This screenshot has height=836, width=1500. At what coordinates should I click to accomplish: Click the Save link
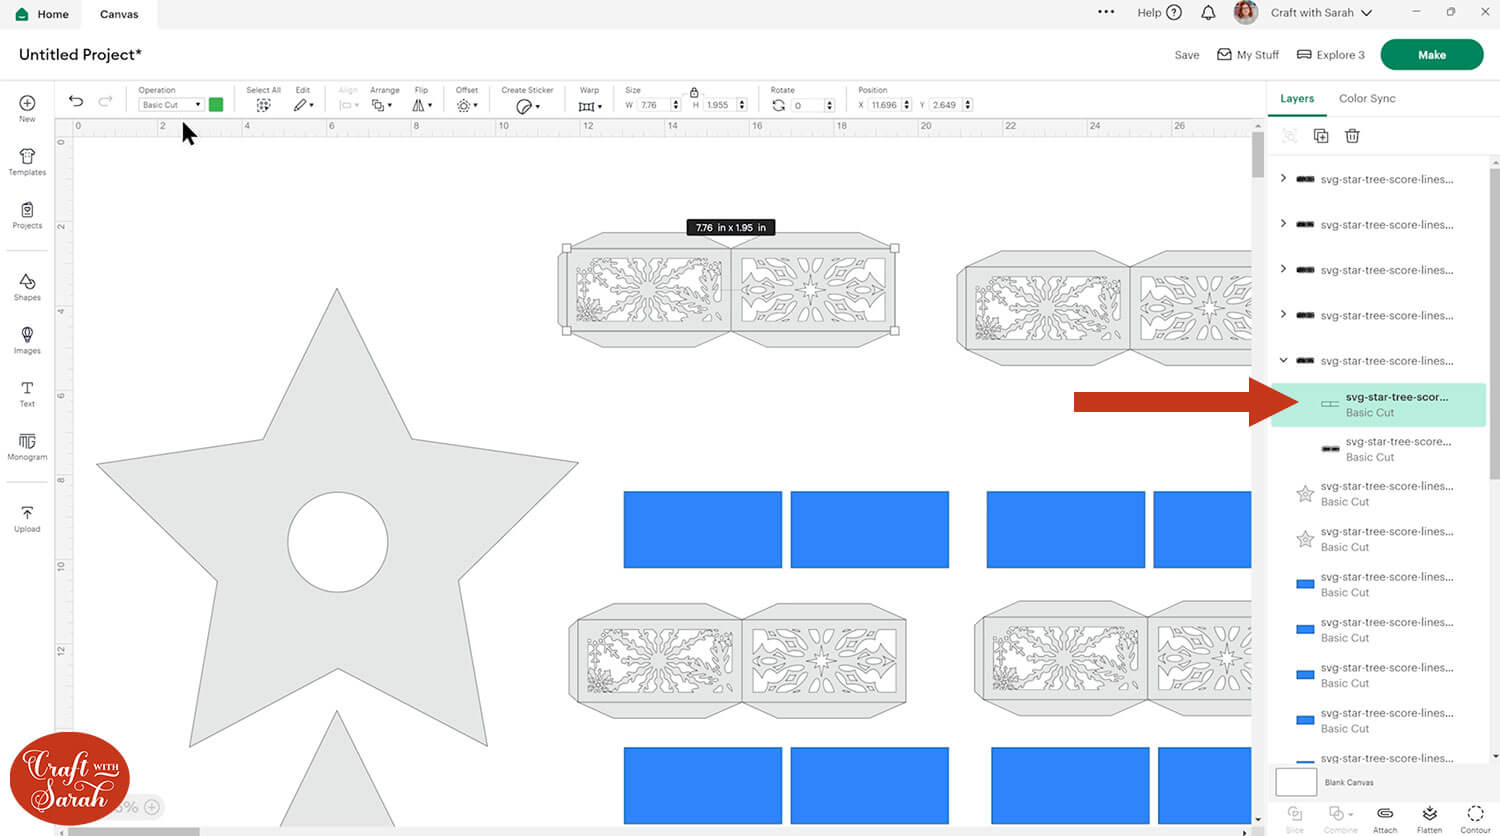1186,55
